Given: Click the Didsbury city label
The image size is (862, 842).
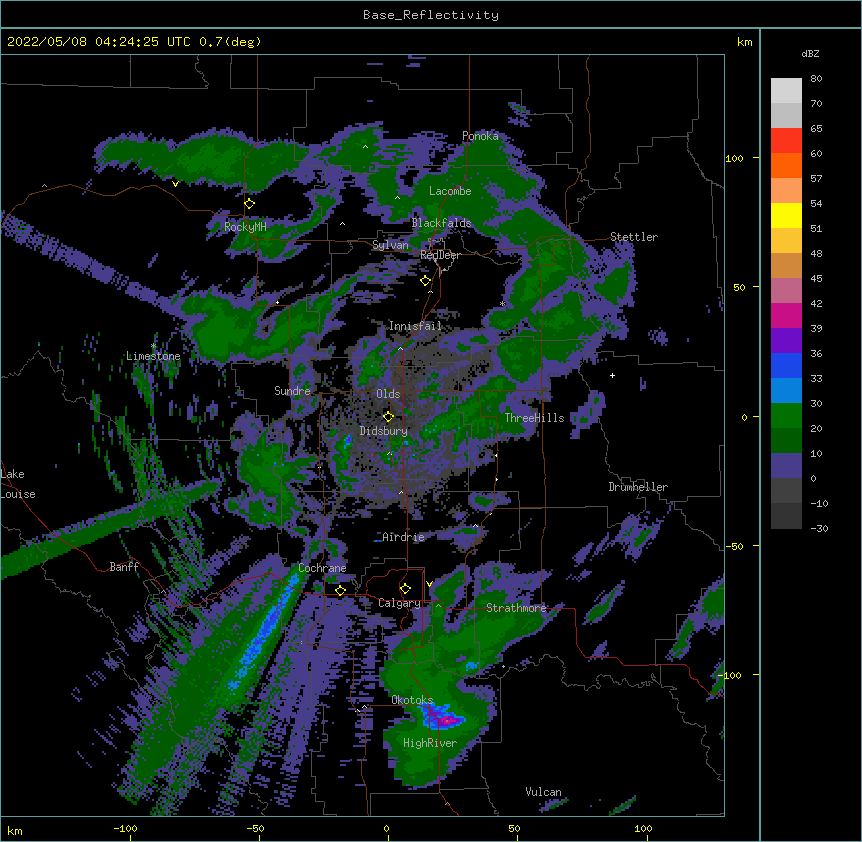Looking at the screenshot, I should tap(384, 431).
